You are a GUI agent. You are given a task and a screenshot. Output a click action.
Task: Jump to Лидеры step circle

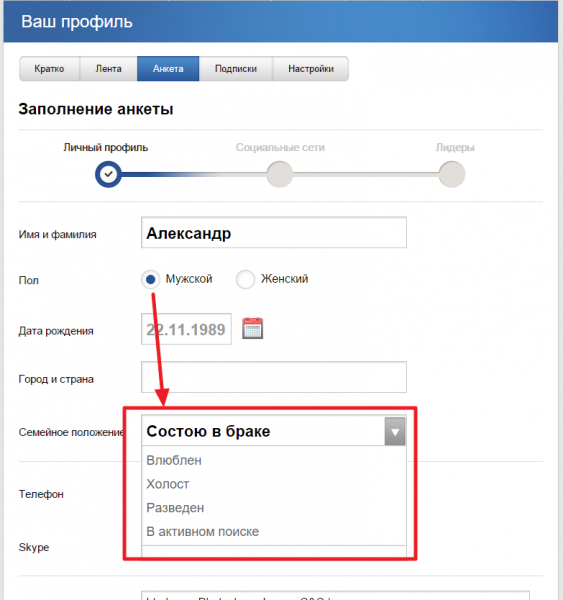pyautogui.click(x=452, y=174)
